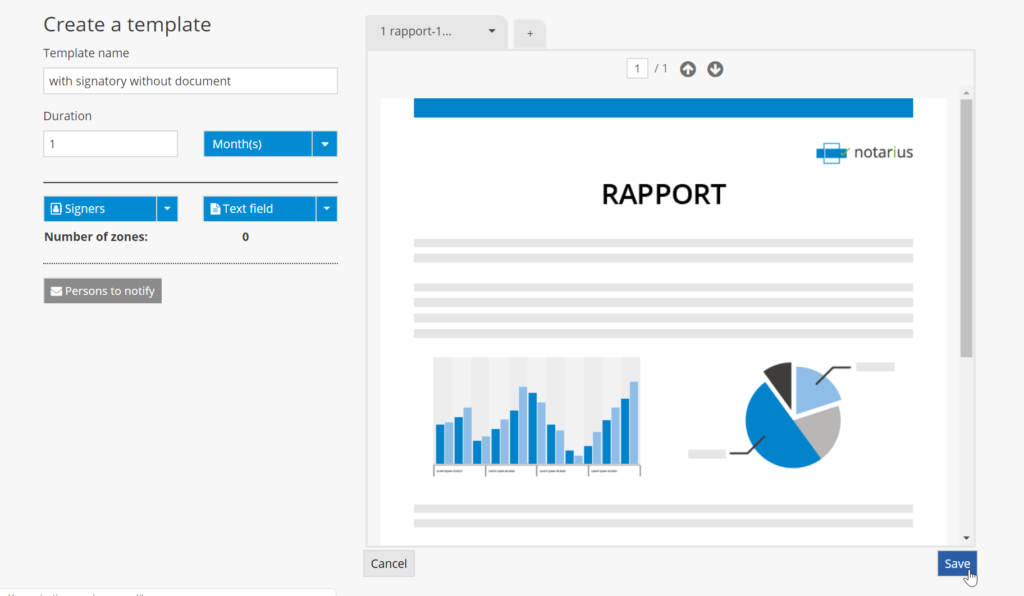Click the Month(s) unit button
This screenshot has height=596, width=1024.
coord(258,144)
